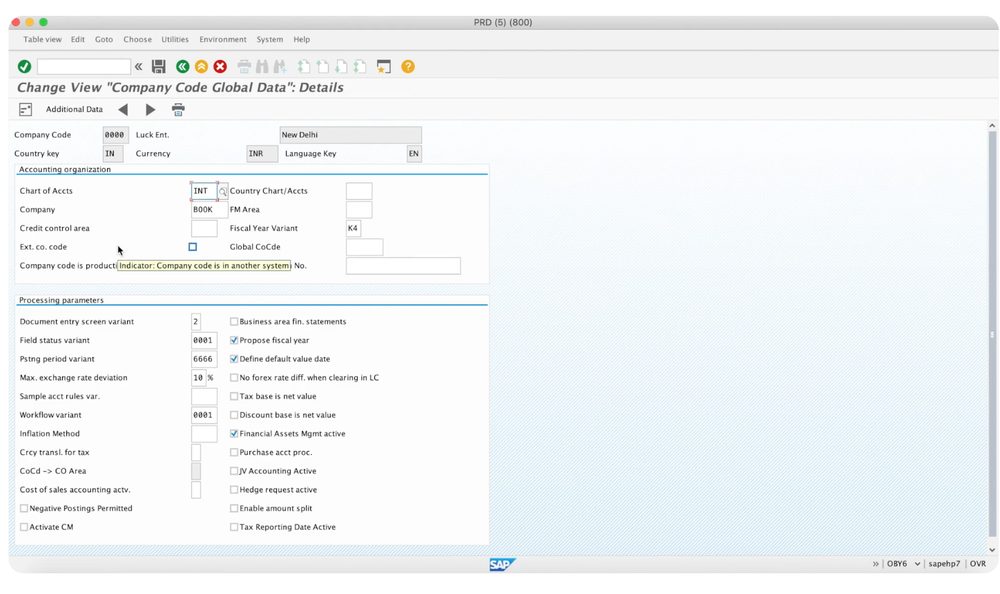Open the Goto menu
Image resolution: width=1000 pixels, height=594 pixels.
coord(104,40)
